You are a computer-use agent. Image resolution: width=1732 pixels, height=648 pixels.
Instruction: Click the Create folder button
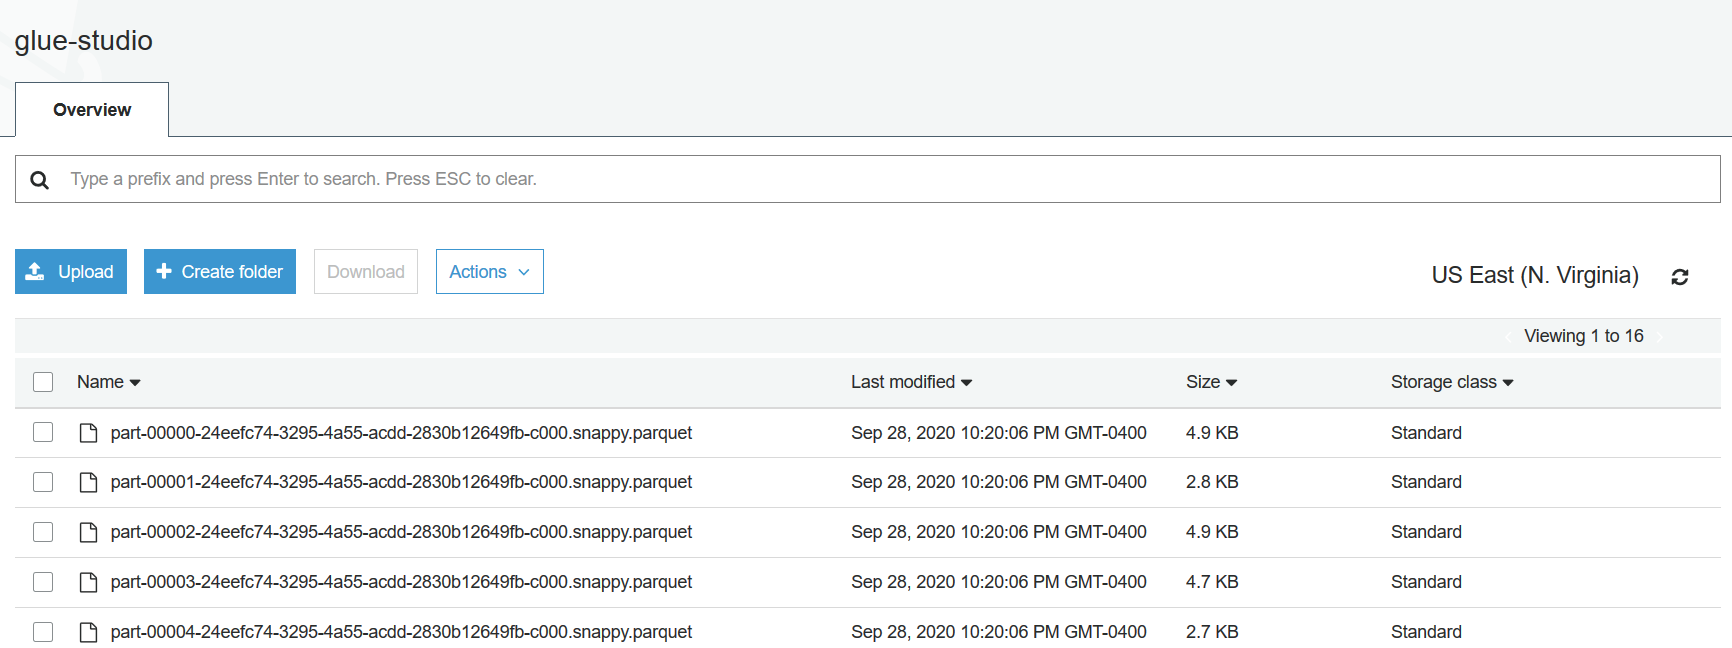(220, 272)
